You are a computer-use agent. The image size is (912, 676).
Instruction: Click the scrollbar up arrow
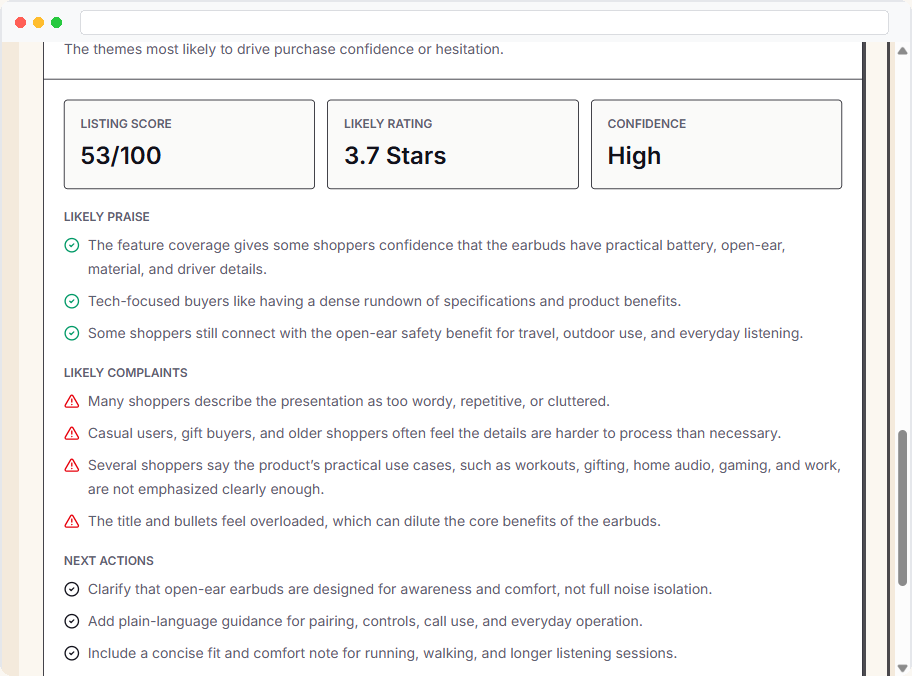pyautogui.click(x=902, y=51)
